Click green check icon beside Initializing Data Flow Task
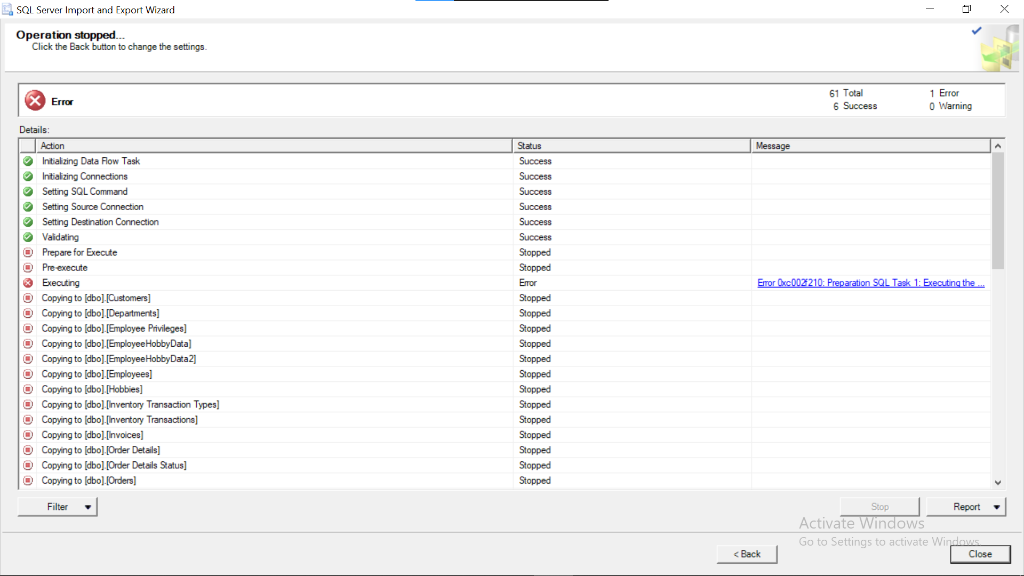 pyautogui.click(x=28, y=161)
